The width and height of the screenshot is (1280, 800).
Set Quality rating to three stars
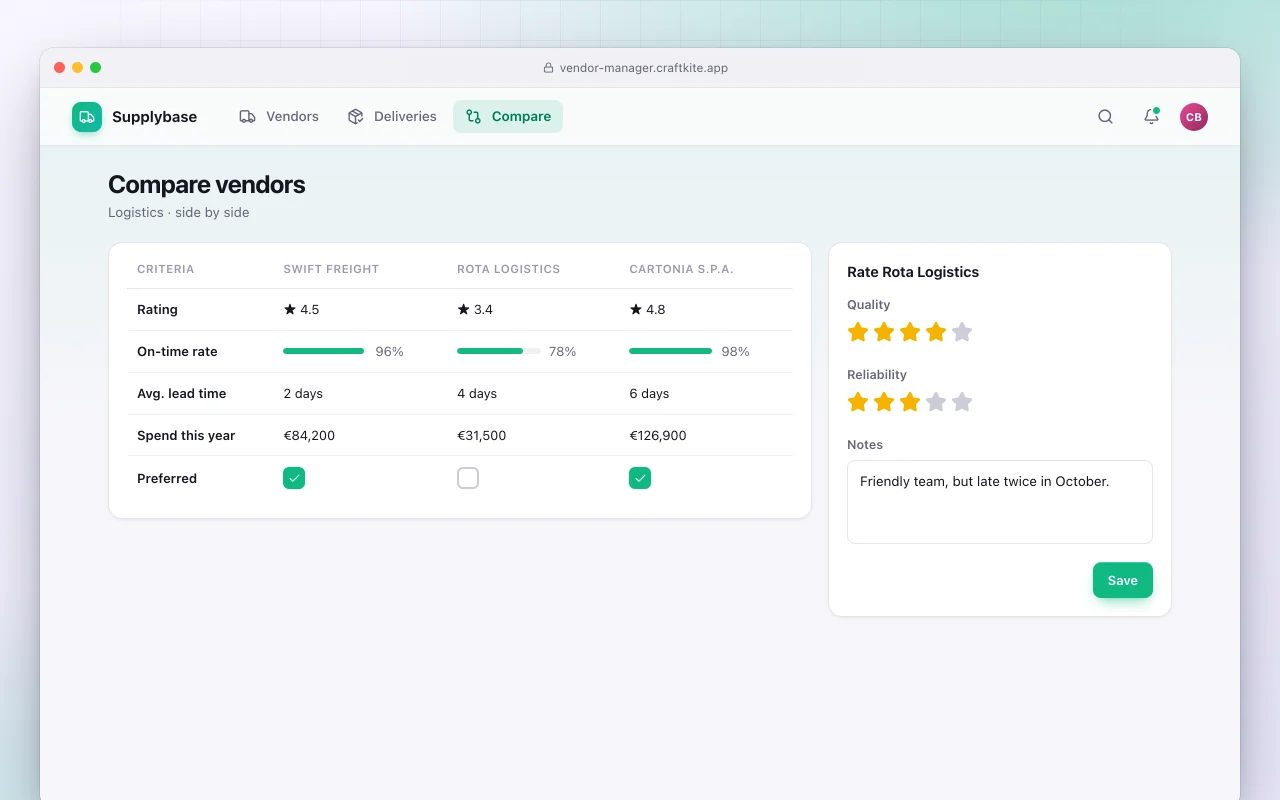click(x=910, y=332)
